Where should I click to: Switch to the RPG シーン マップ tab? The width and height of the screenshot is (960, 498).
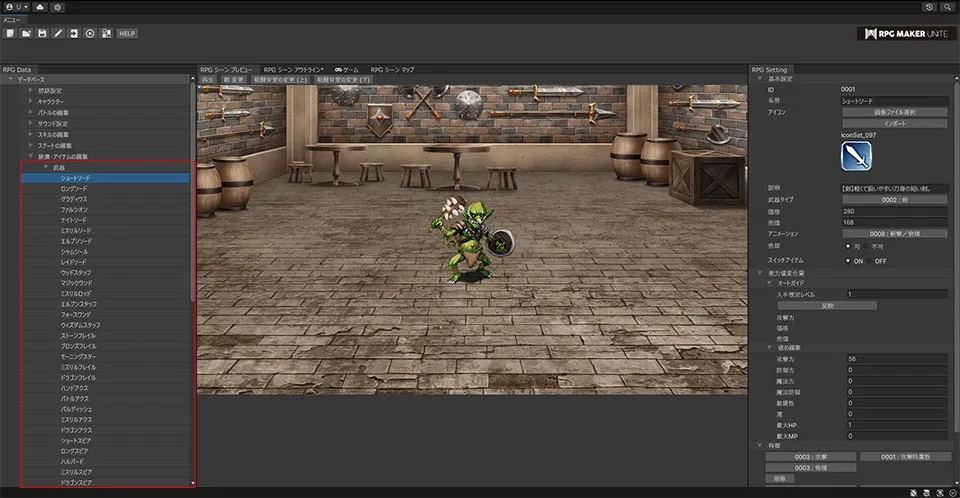[391, 69]
